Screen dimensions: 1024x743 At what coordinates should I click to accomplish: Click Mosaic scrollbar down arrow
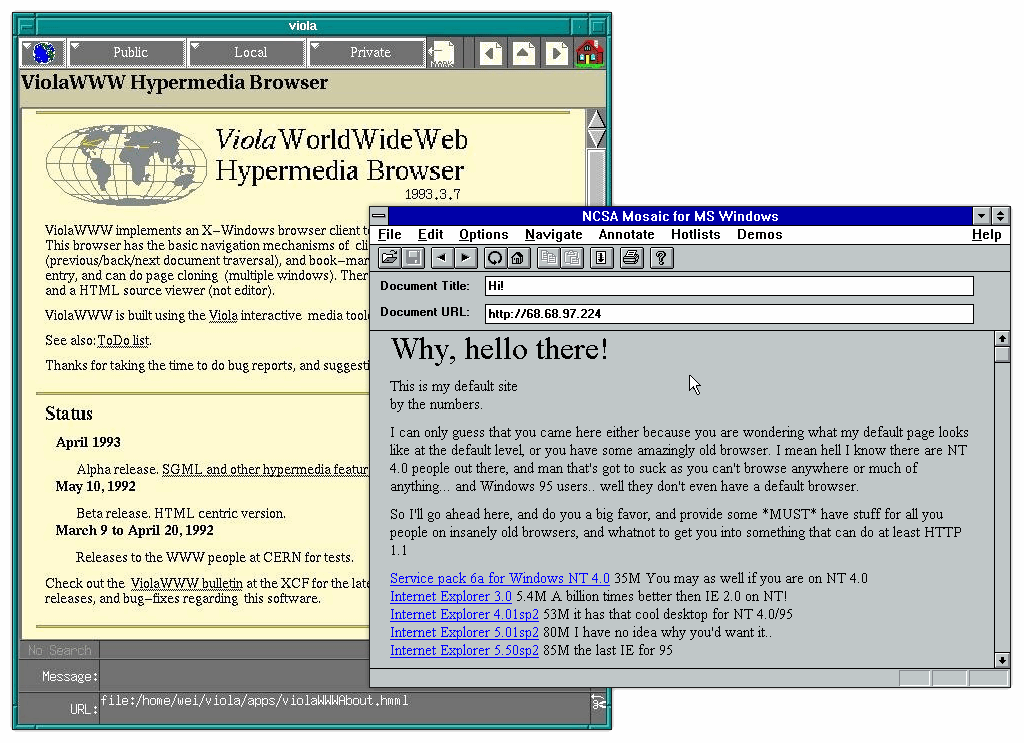pyautogui.click(x=1002, y=660)
